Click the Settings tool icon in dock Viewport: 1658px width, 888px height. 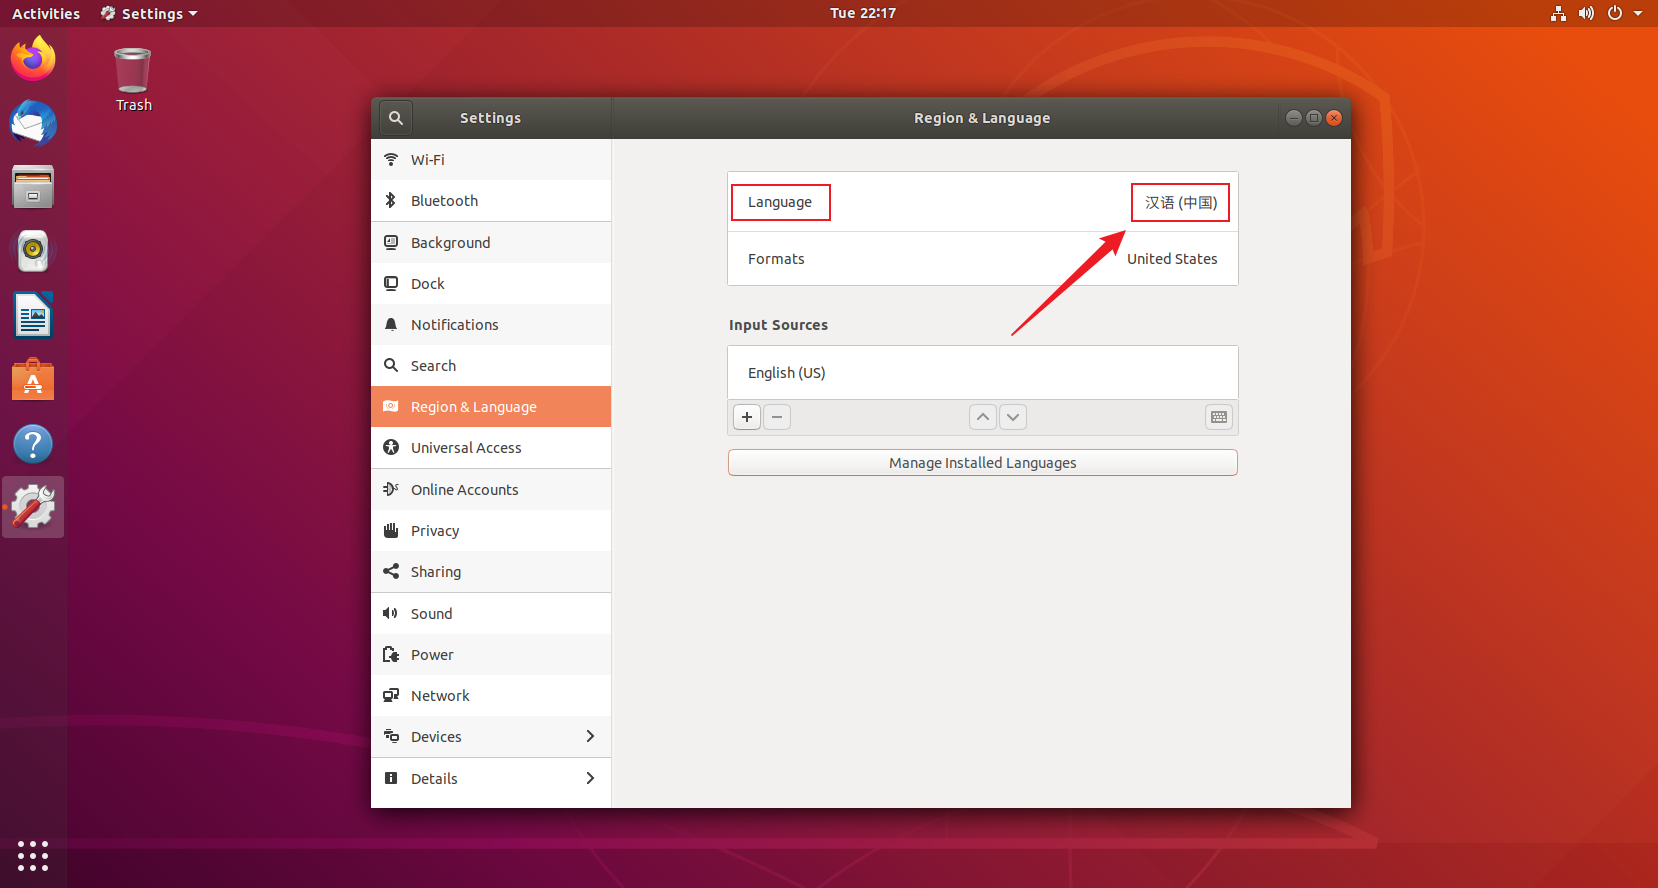(33, 507)
